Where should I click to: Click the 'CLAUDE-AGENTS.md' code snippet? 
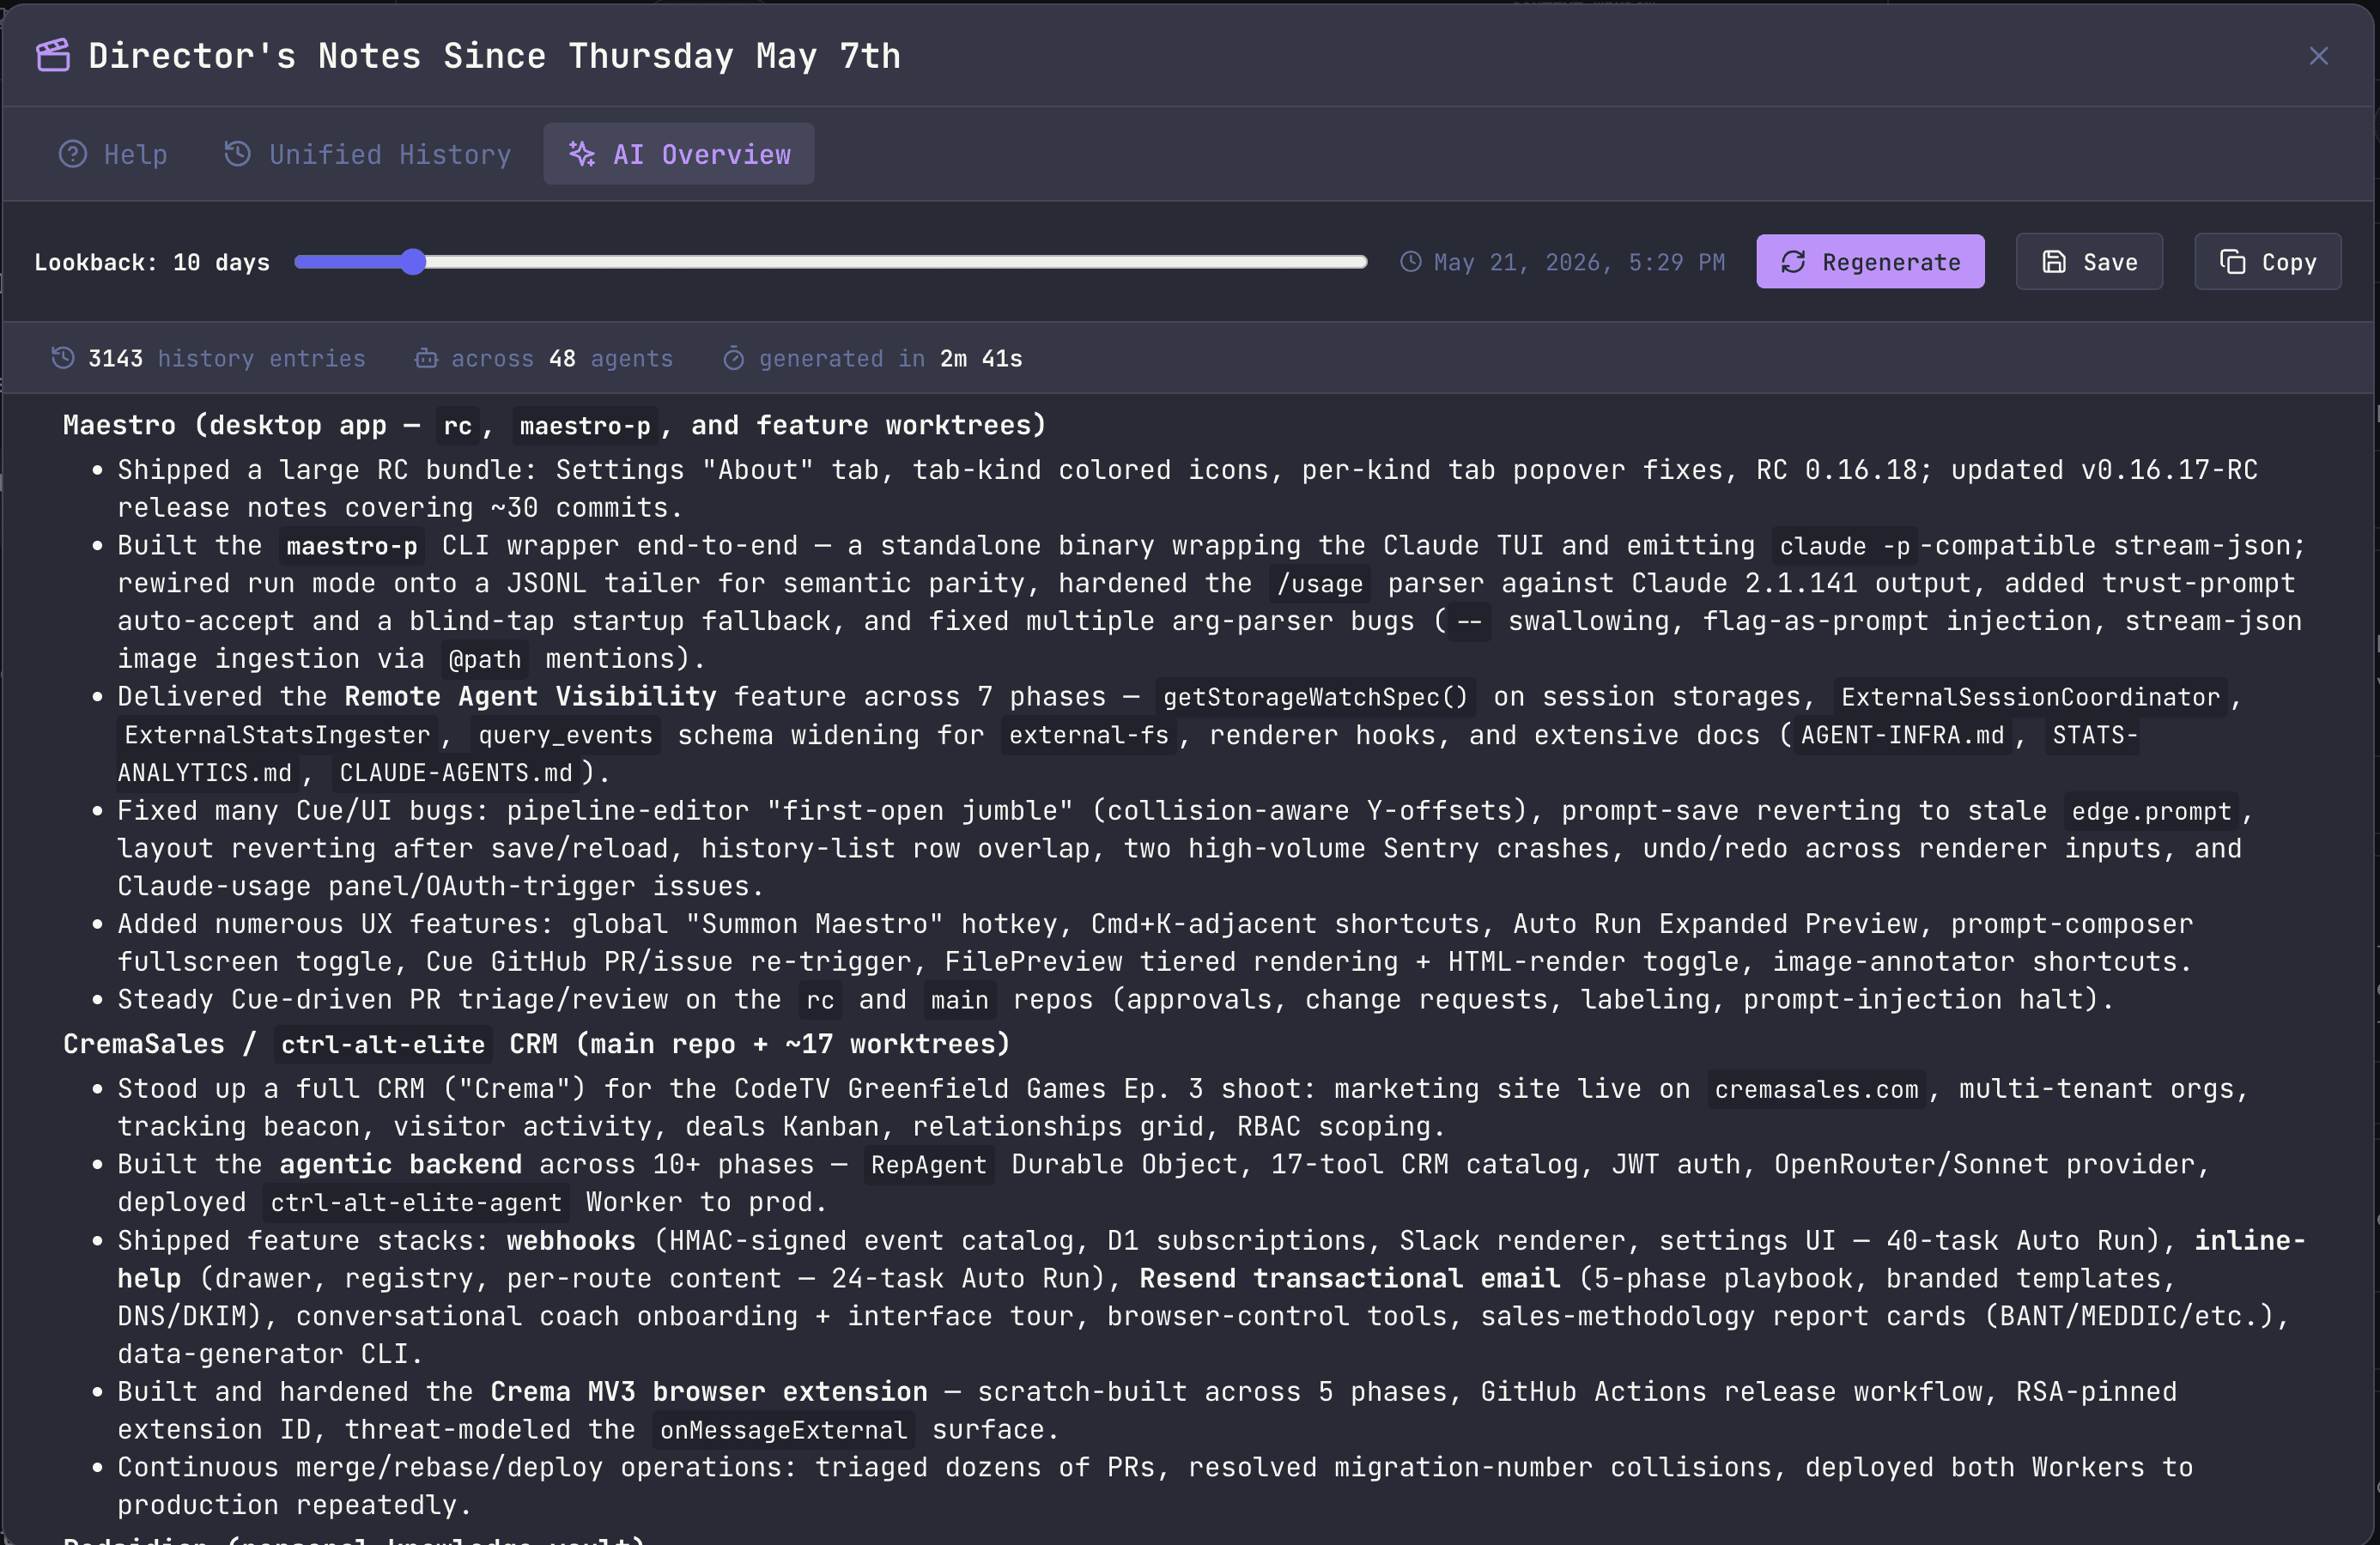456,773
